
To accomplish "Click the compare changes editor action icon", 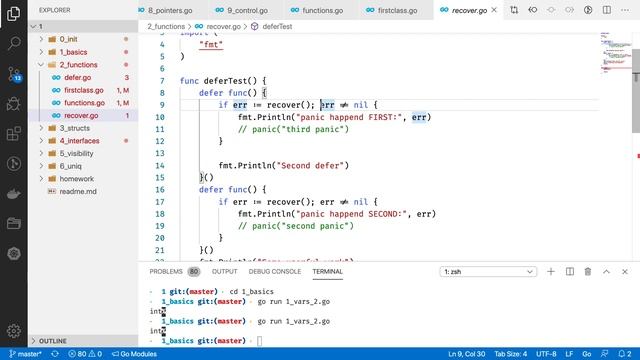I will (x=514, y=10).
